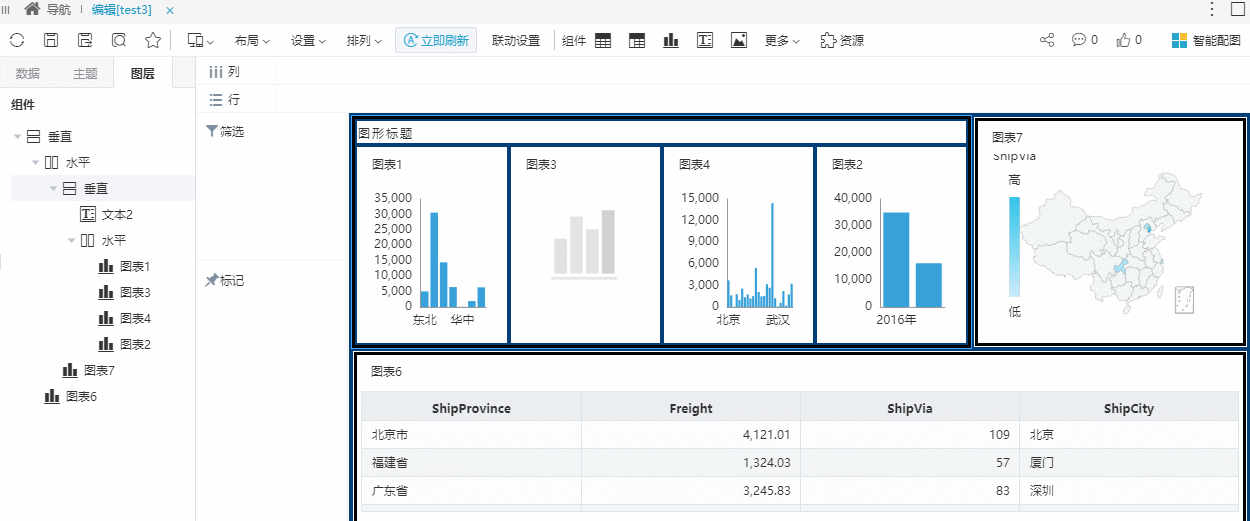Screen dimensions: 1250x521
Task: Switch to the 数据 tab
Action: pyautogui.click(x=28, y=73)
